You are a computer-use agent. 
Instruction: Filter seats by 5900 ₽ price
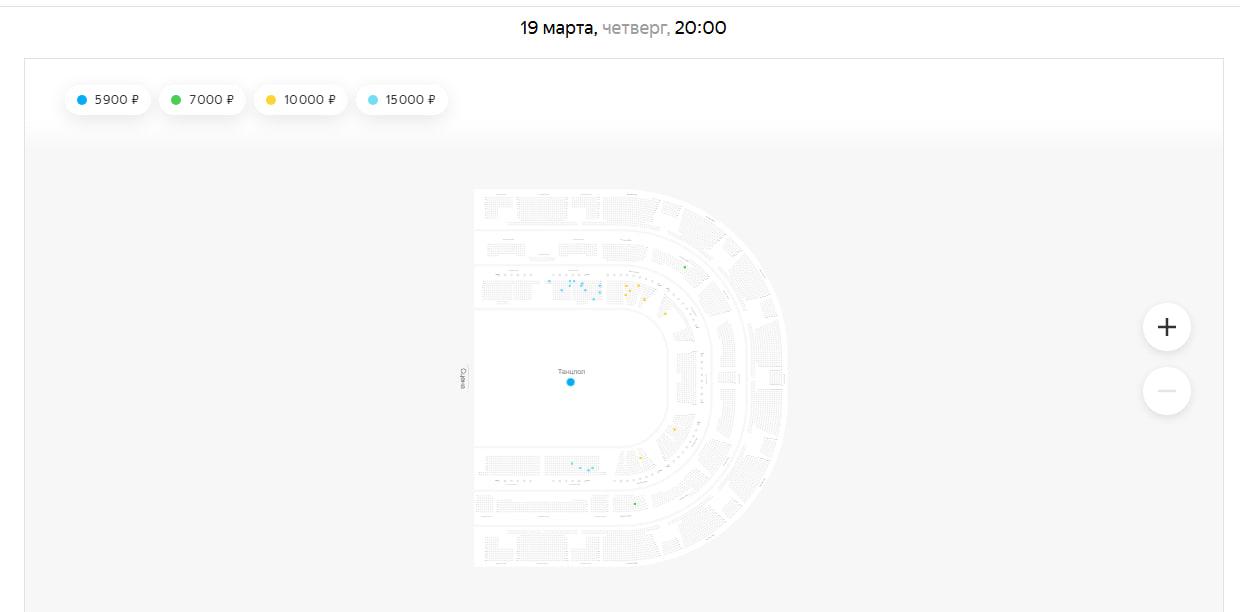pyautogui.click(x=108, y=100)
